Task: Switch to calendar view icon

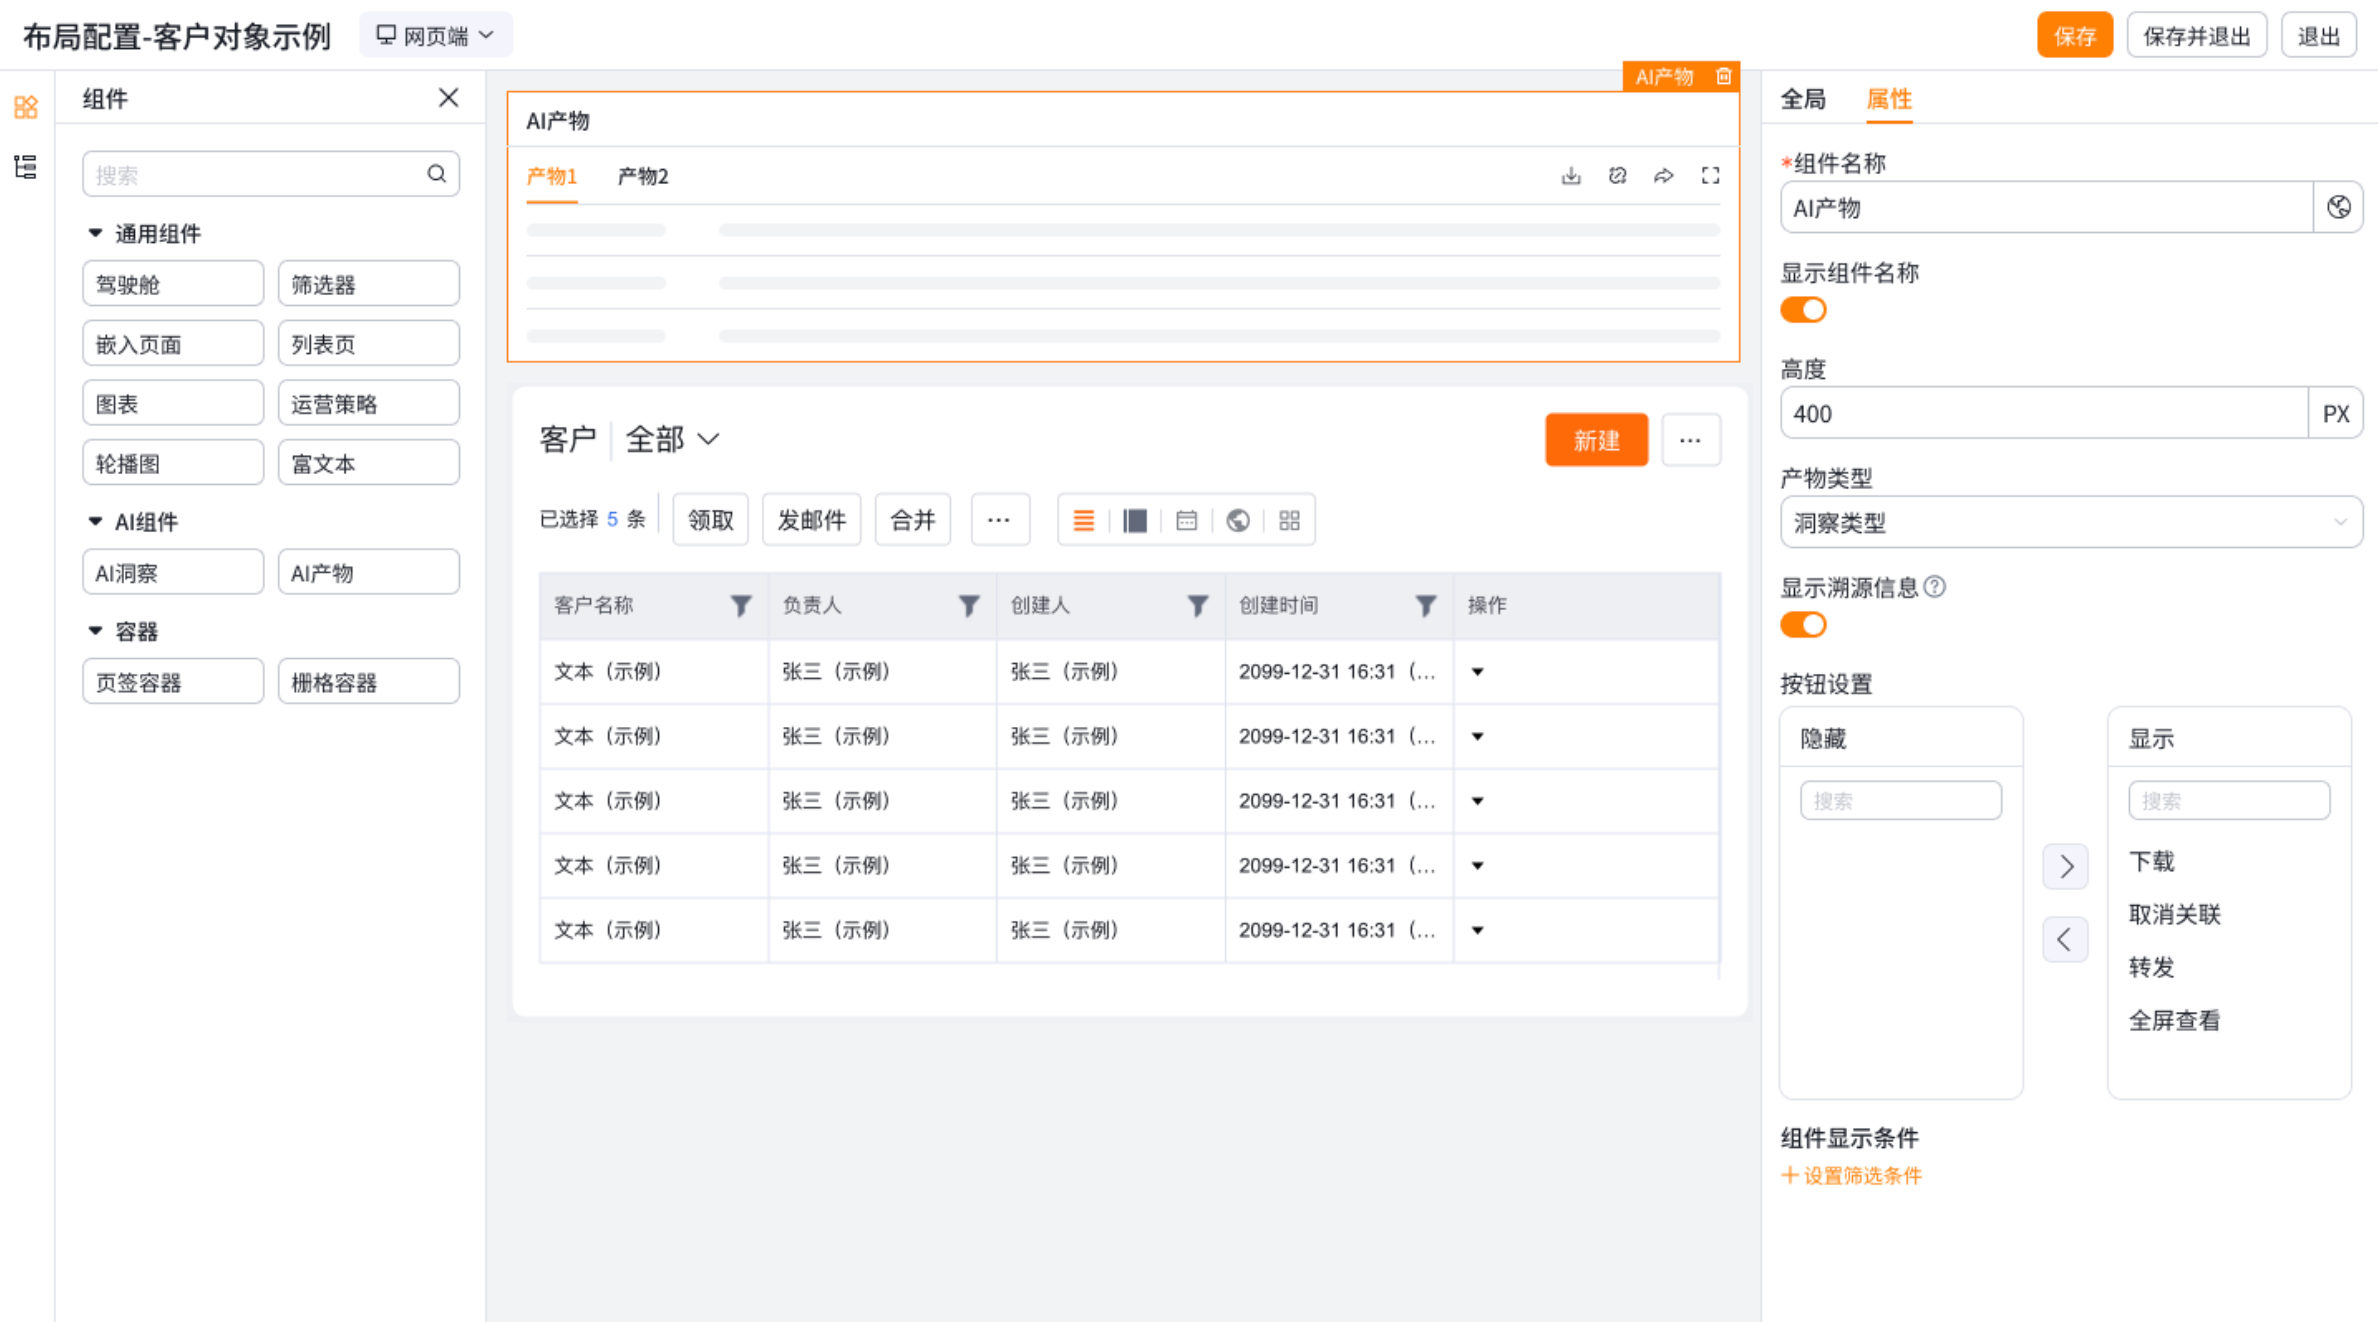Action: pyautogui.click(x=1187, y=520)
